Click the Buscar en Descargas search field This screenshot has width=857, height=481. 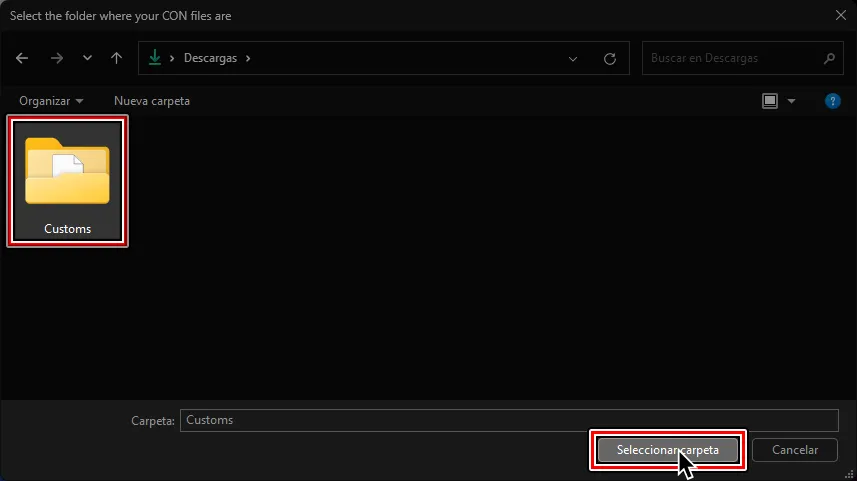[x=730, y=58]
